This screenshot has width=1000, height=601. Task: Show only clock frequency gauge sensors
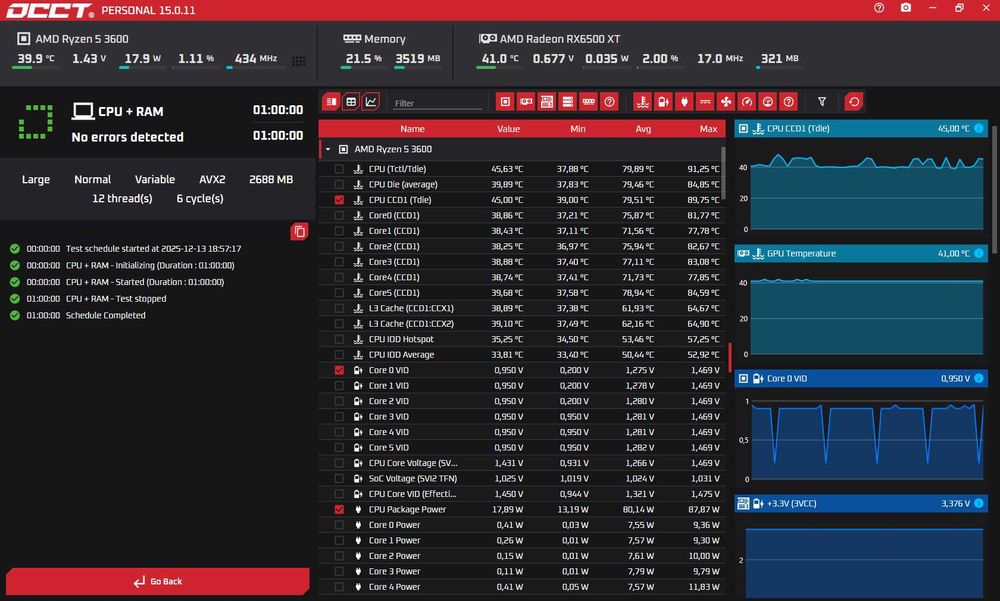(x=747, y=101)
